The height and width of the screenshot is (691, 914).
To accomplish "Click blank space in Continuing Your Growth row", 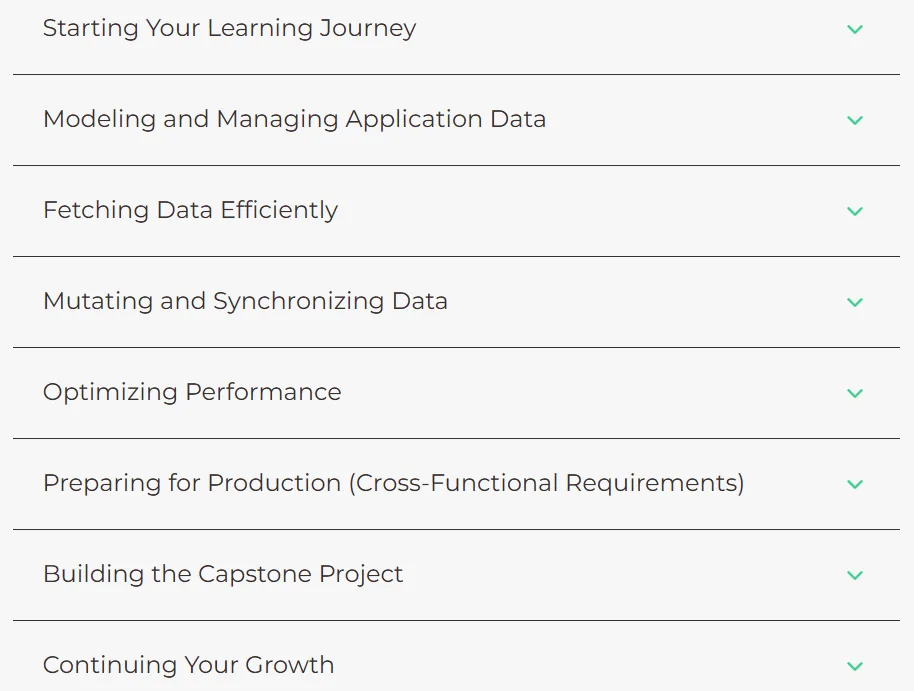I will (583, 666).
